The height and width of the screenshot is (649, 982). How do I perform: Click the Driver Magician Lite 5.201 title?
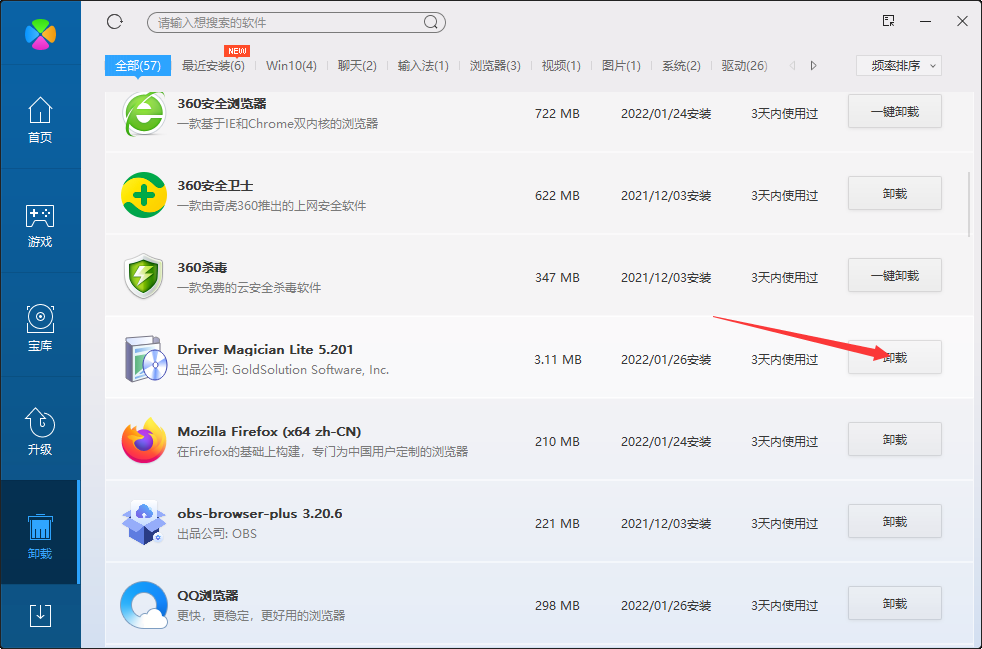coord(266,350)
